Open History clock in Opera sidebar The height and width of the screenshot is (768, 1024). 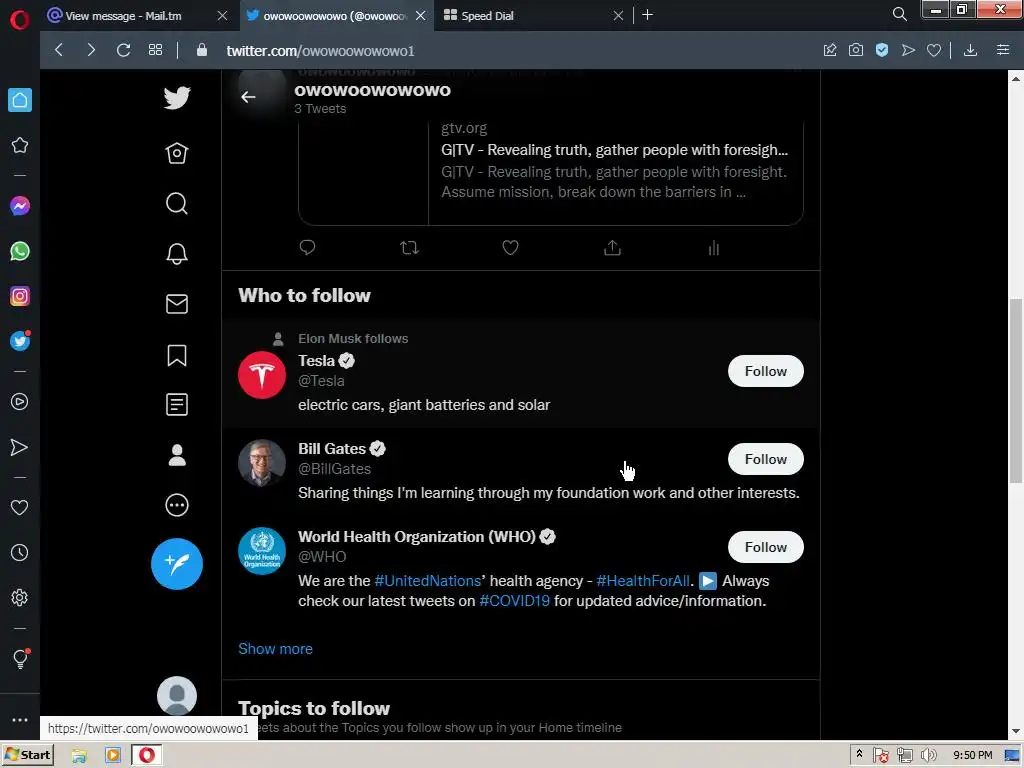pos(20,552)
